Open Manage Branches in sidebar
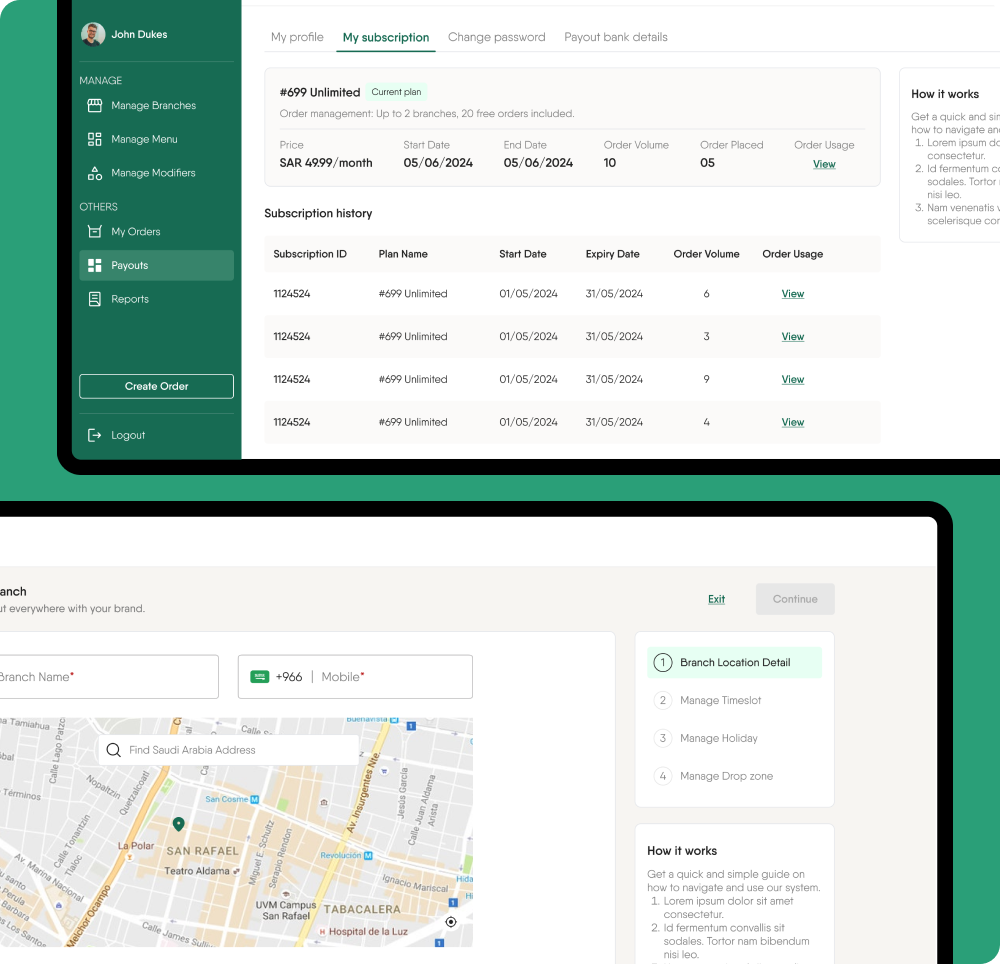 tap(156, 106)
